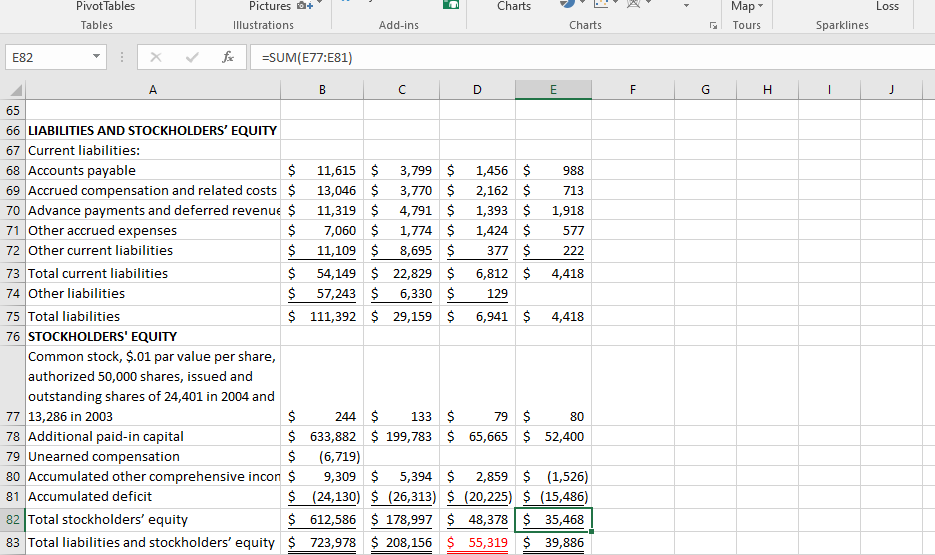
Task: Click 'Total liabilities and stockholders' equity' label
Action: click(153, 542)
